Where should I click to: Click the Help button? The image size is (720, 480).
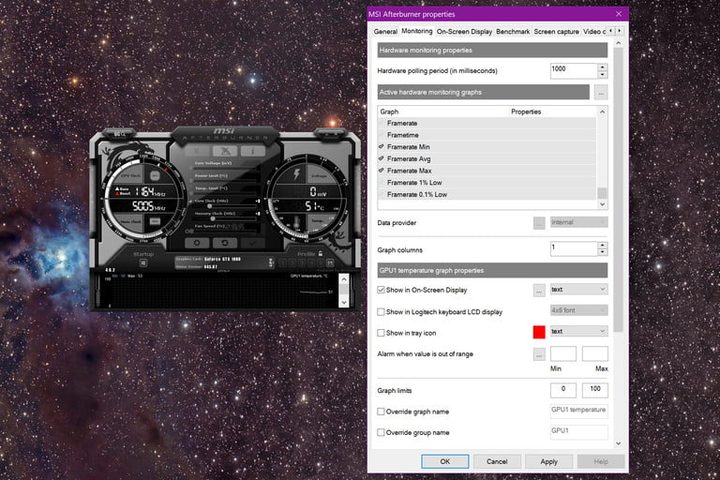601,461
